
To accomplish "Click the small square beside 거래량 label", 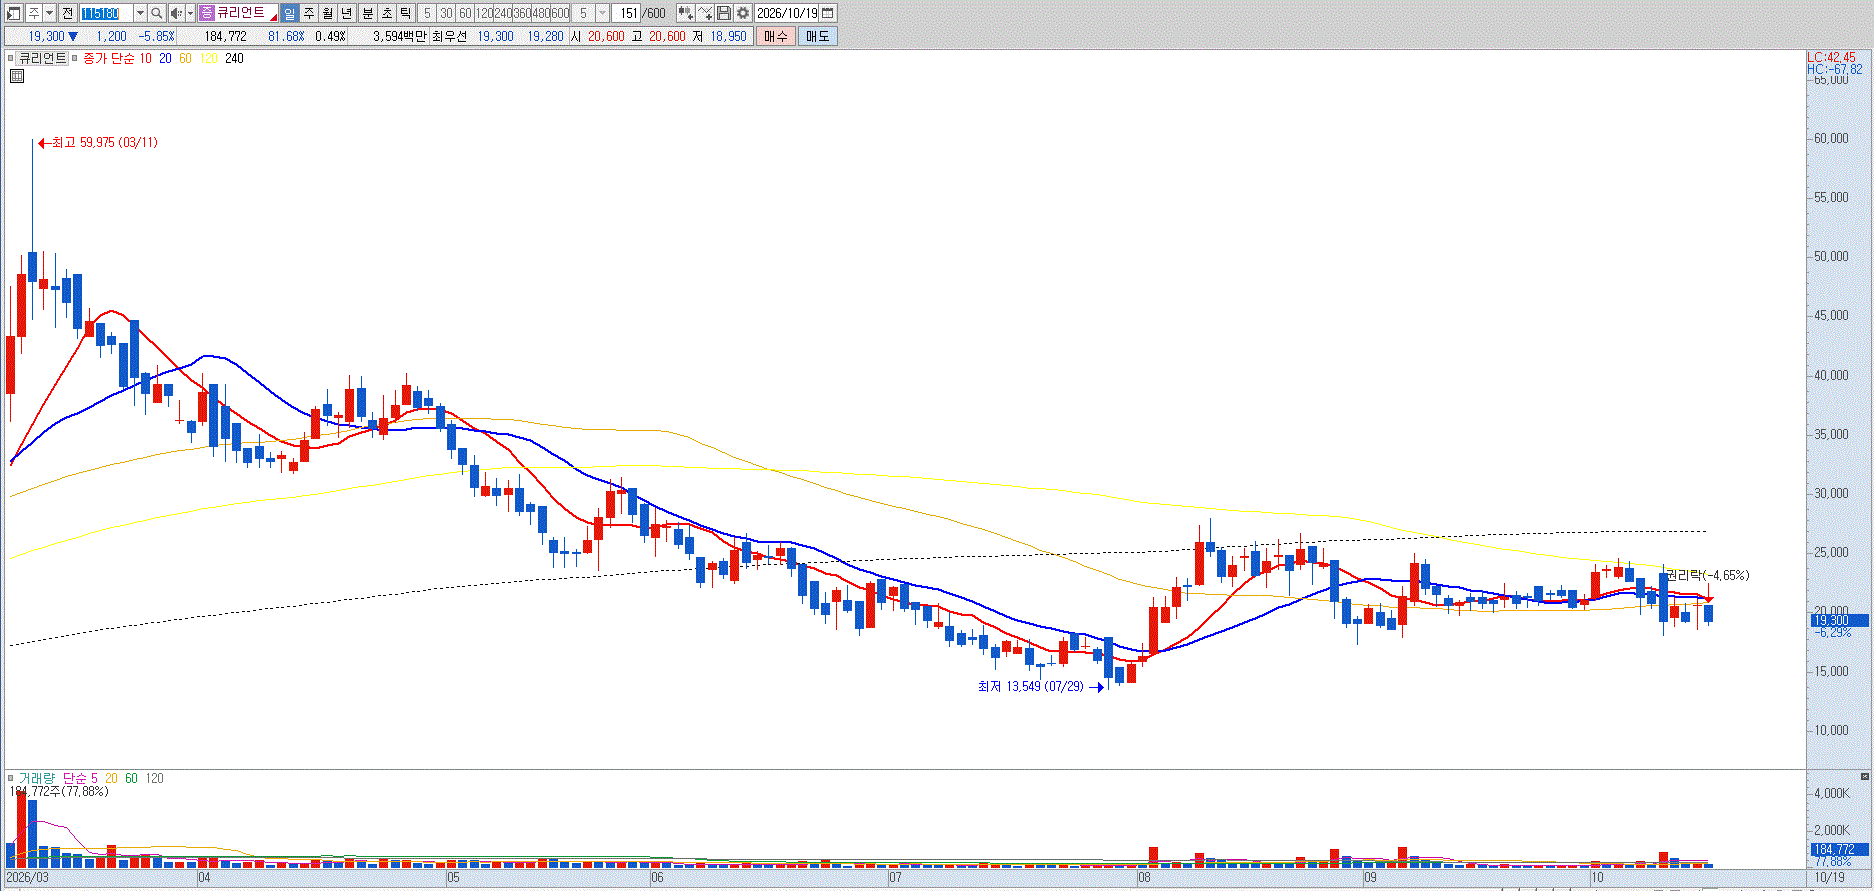I will tap(11, 777).
